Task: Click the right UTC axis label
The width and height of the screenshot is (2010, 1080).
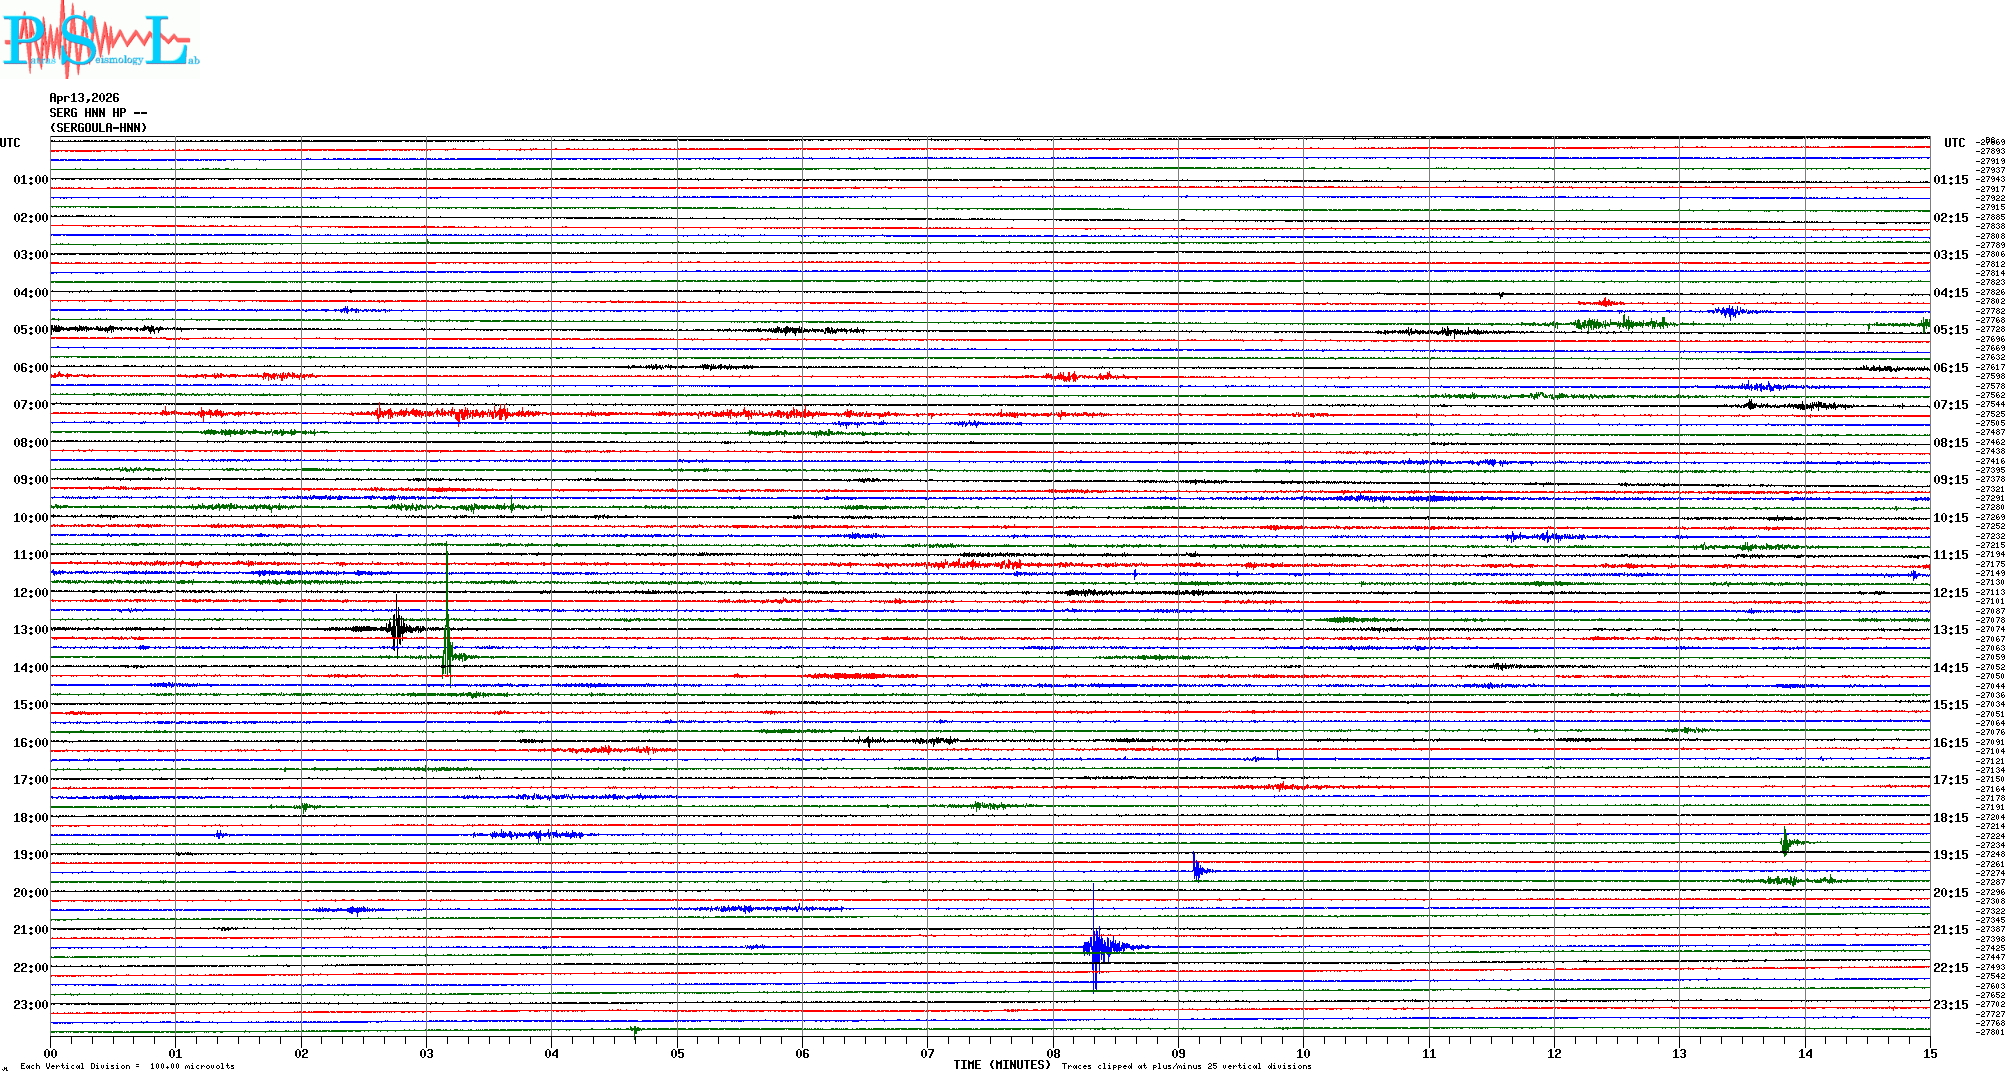Action: click(x=1954, y=143)
